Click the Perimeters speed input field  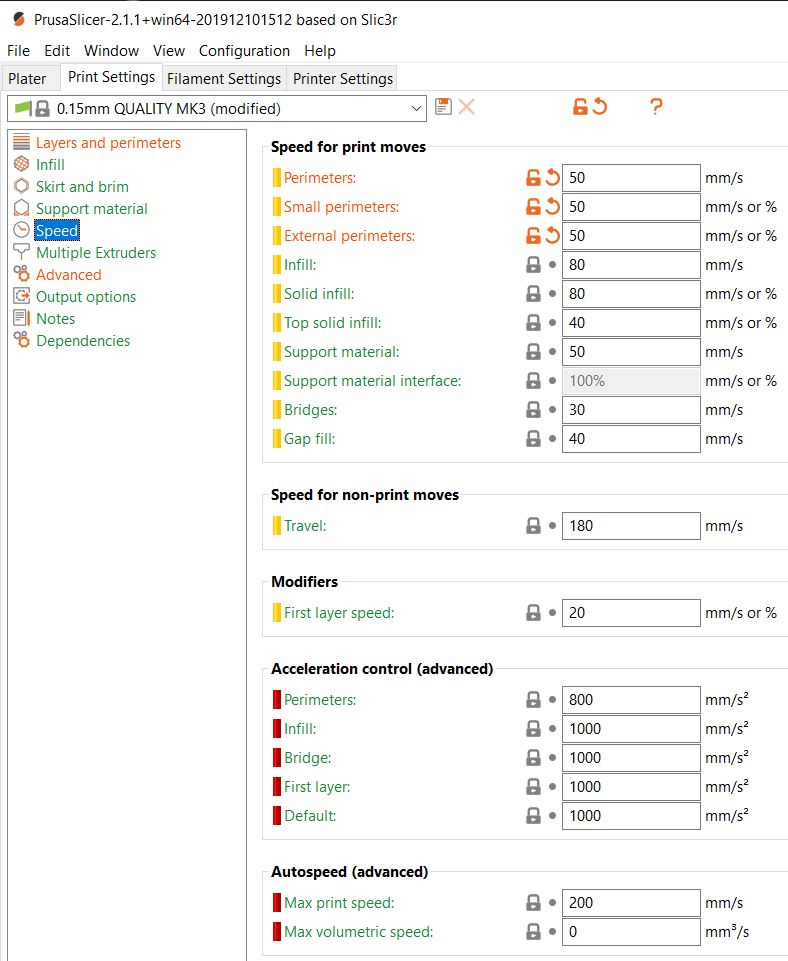click(631, 178)
